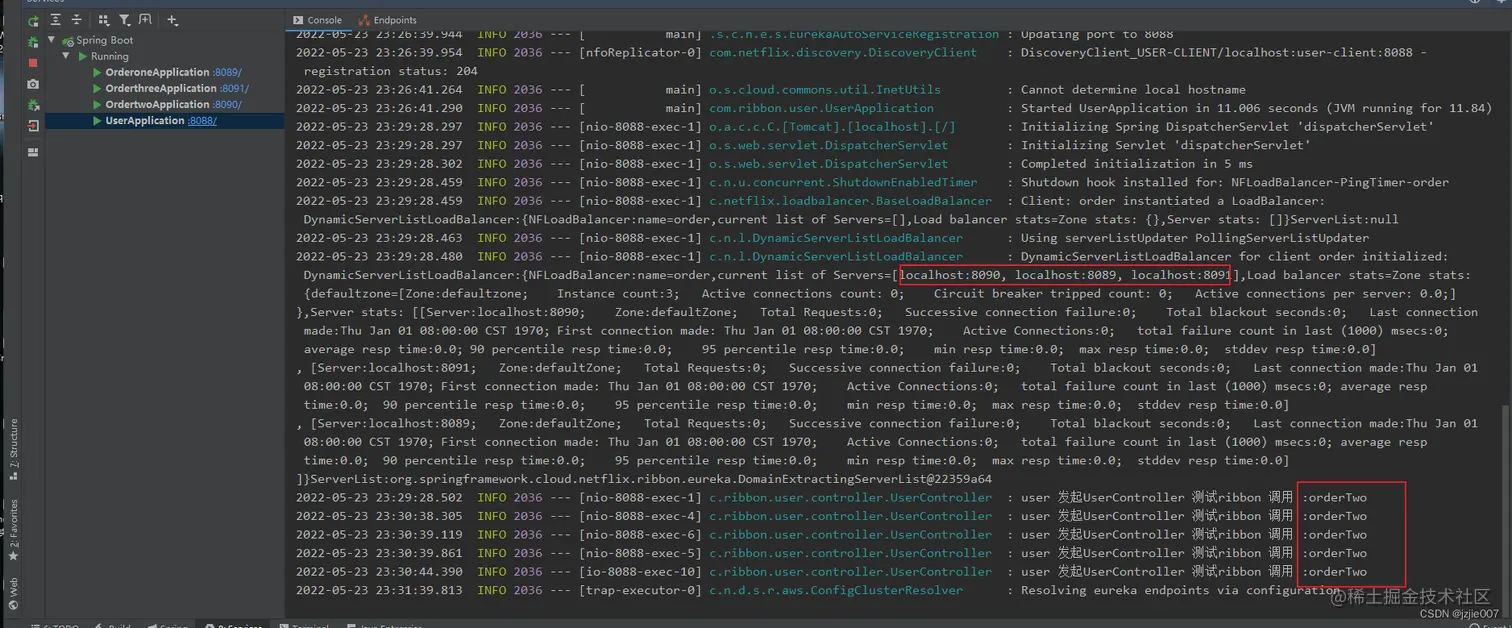Image resolution: width=1512 pixels, height=628 pixels.
Task: Select OrderoneApplication in the services tree
Action: click(x=157, y=73)
